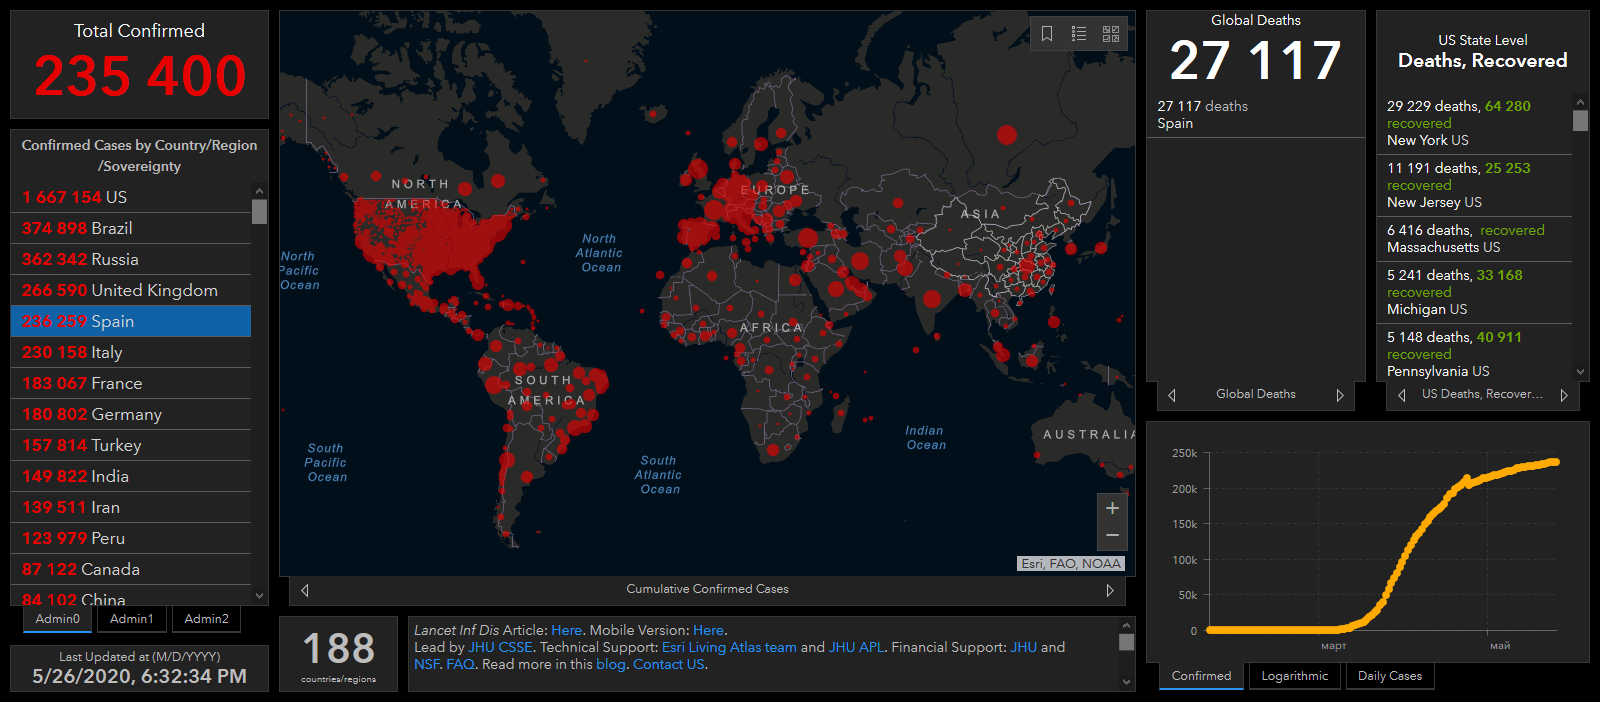This screenshot has width=1600, height=702.
Task: Open the Contact US link
Action: 669,664
